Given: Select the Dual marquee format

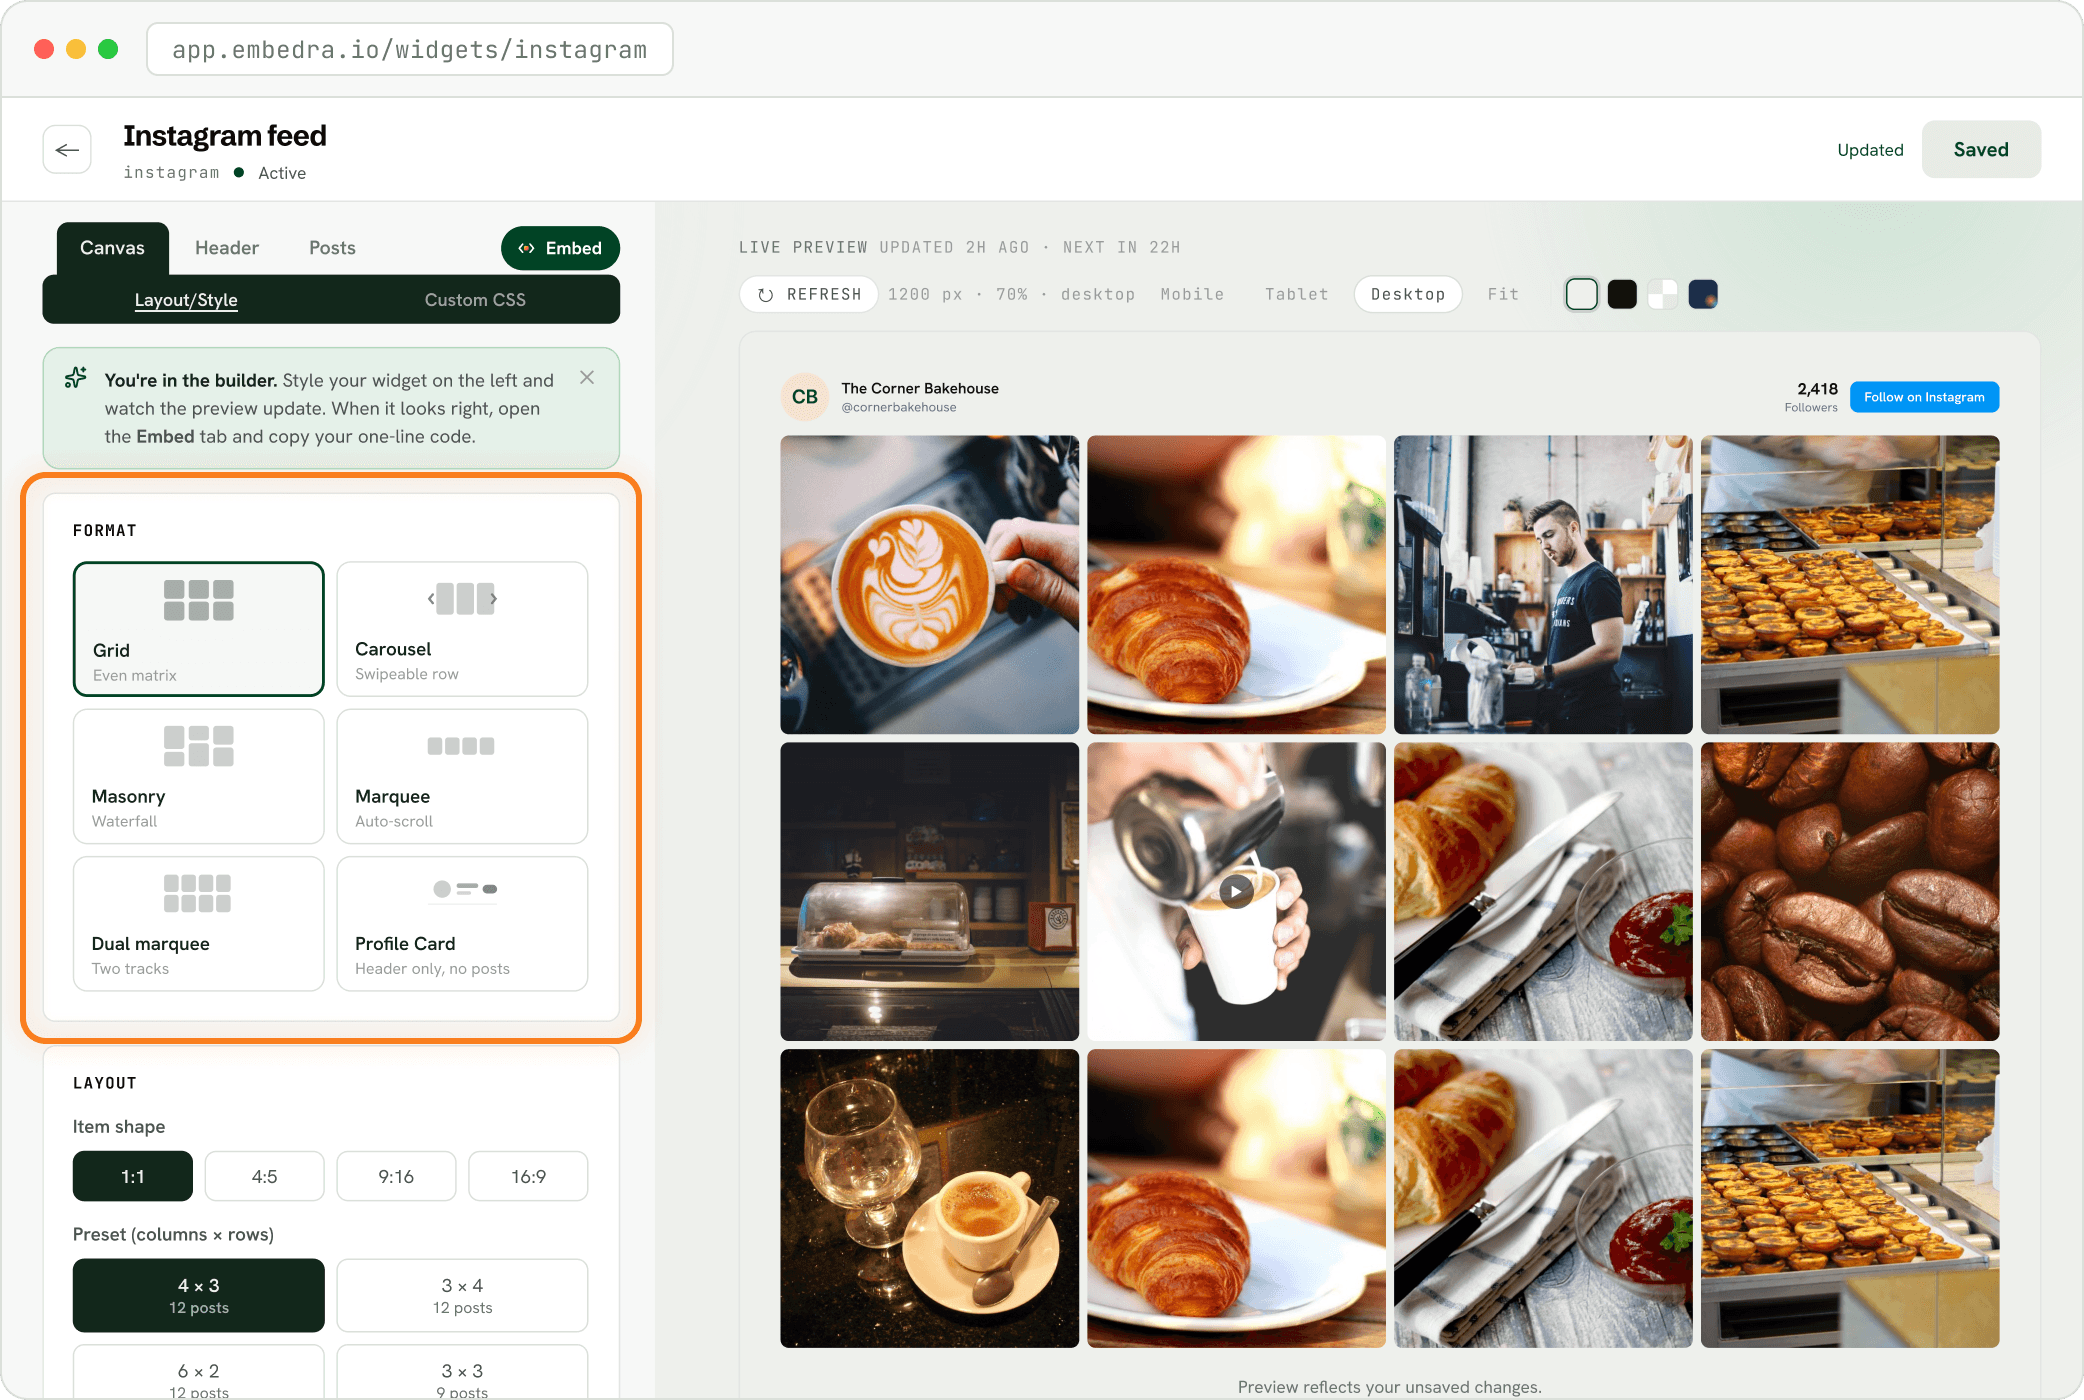Looking at the screenshot, I should [x=198, y=923].
